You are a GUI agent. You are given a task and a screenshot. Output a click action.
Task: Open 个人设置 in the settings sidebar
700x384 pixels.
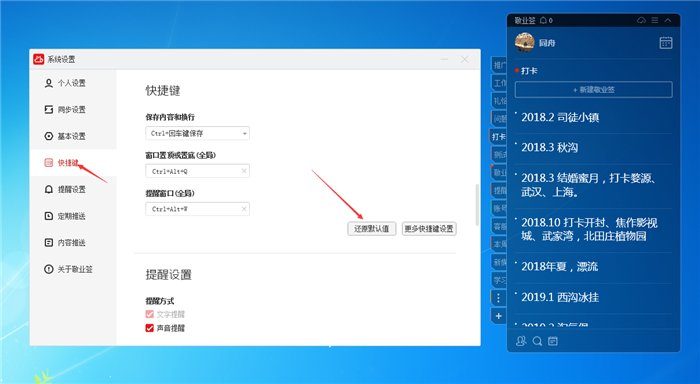[x=65, y=83]
